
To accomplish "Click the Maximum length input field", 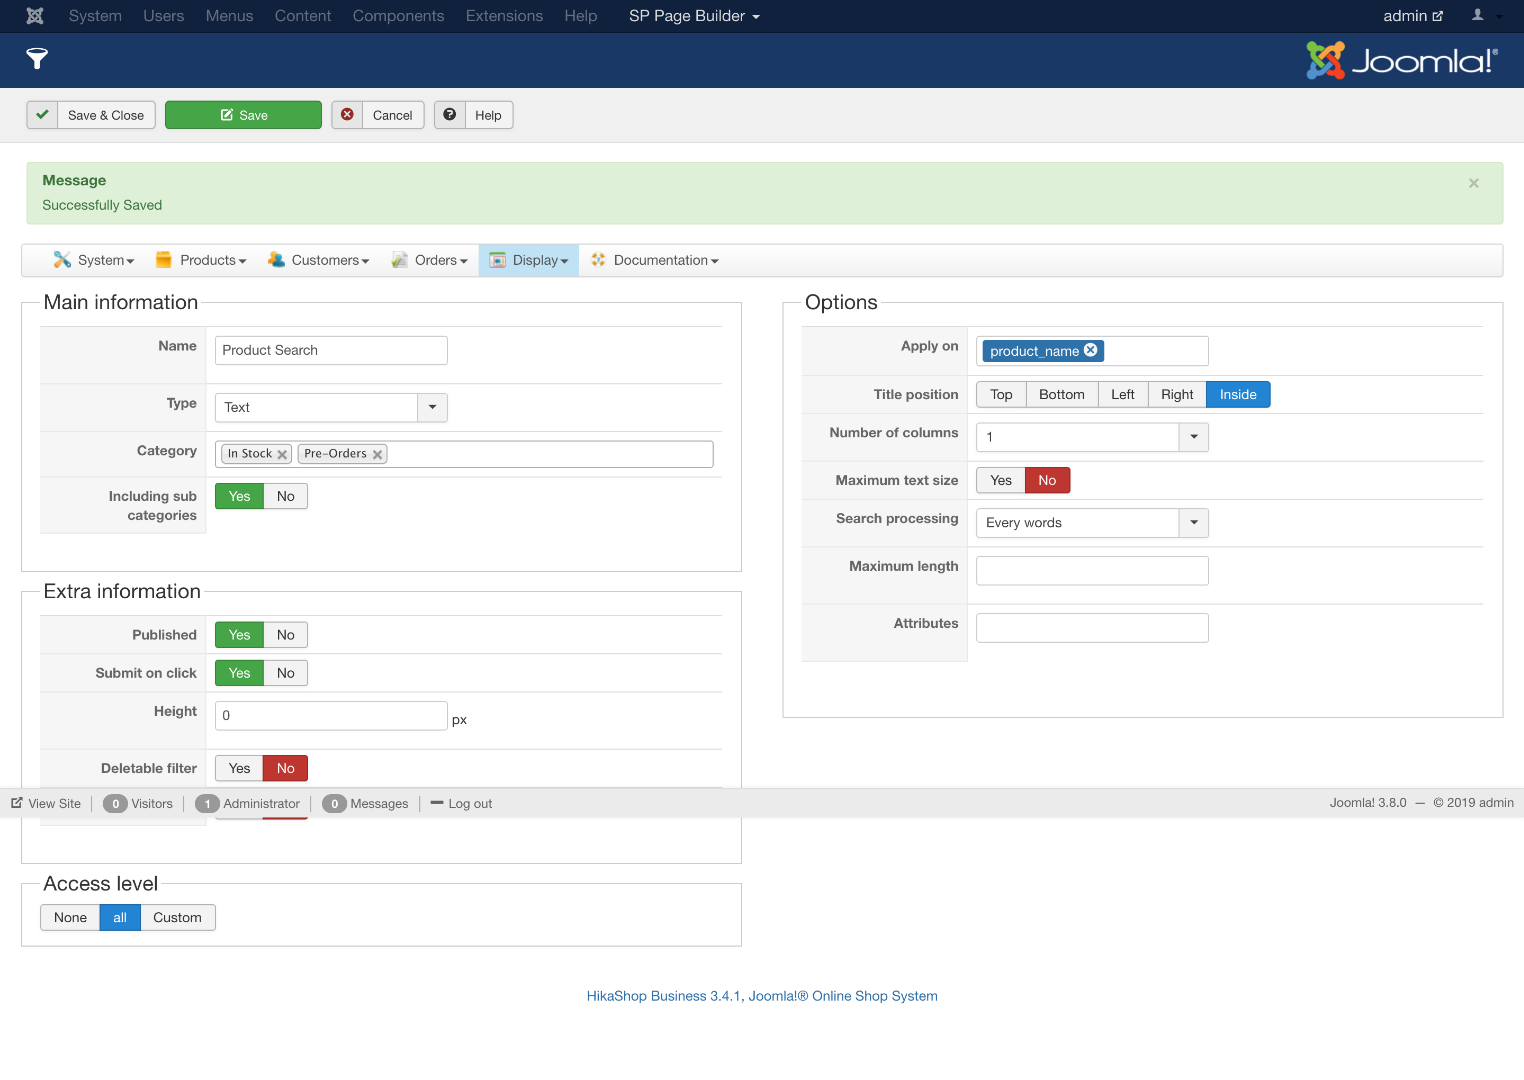I will [1092, 571].
